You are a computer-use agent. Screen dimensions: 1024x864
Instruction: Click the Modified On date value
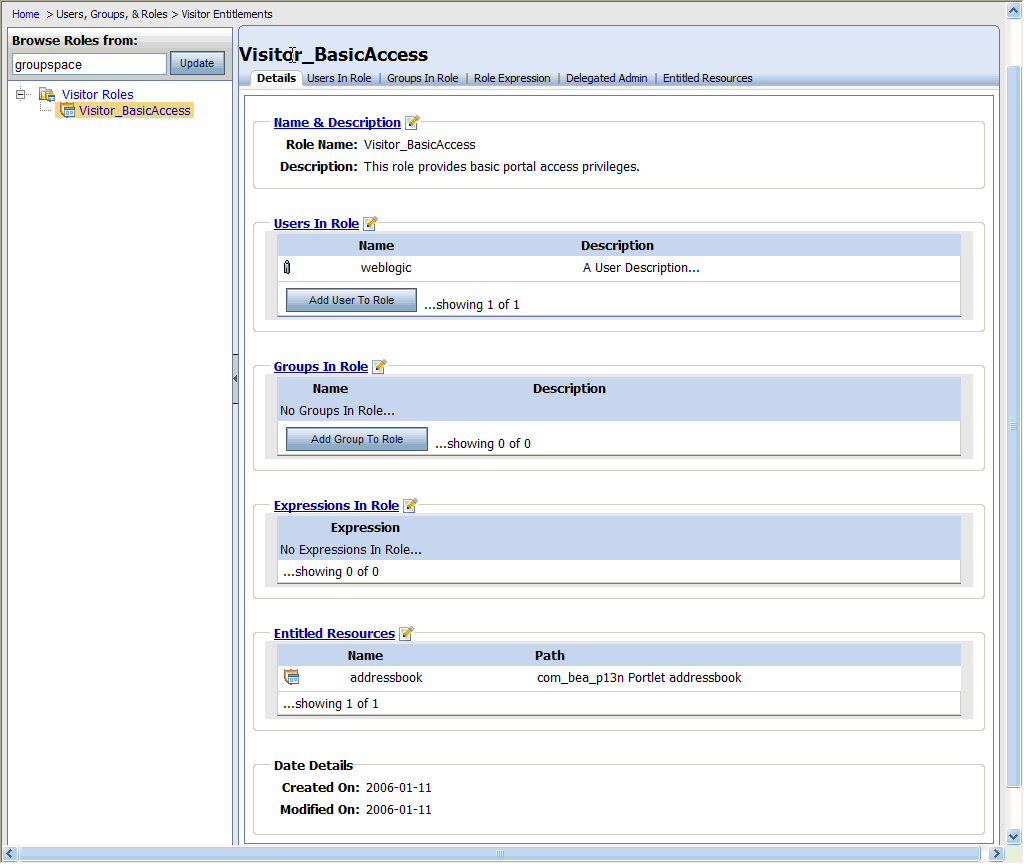coord(398,810)
